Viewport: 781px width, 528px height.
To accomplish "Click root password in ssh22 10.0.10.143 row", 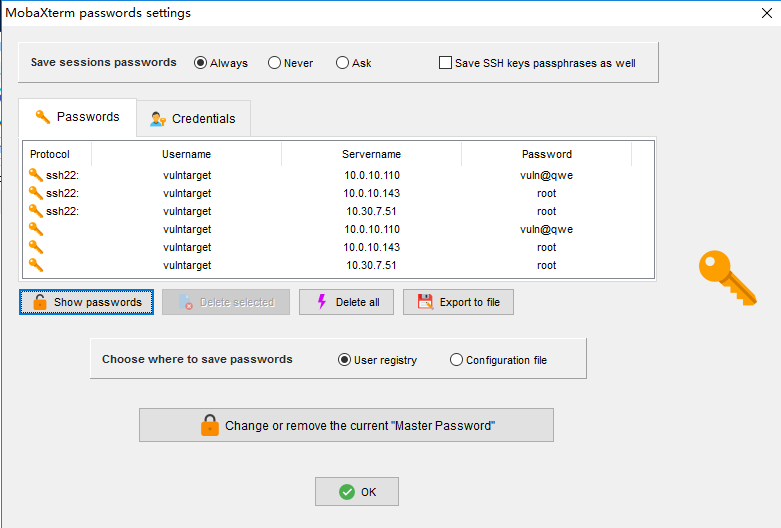I will [546, 193].
